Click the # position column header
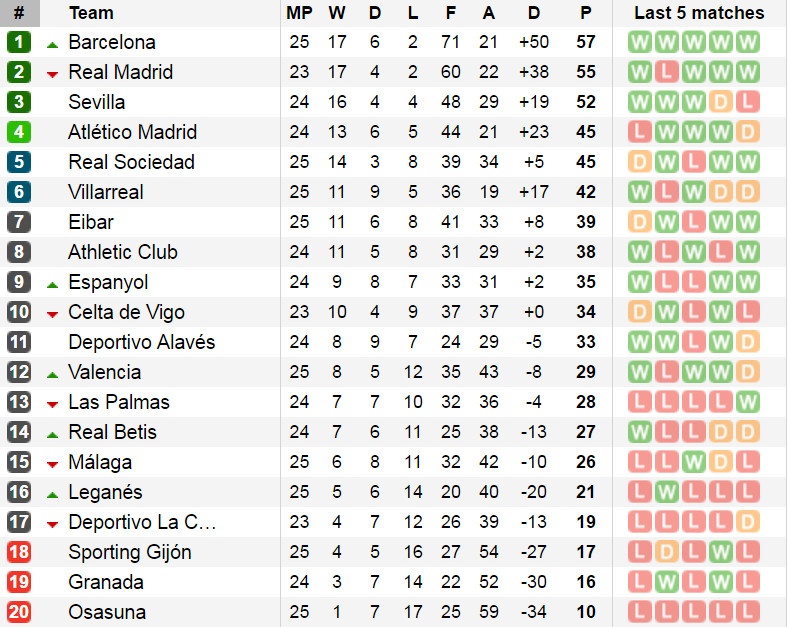 click(19, 13)
